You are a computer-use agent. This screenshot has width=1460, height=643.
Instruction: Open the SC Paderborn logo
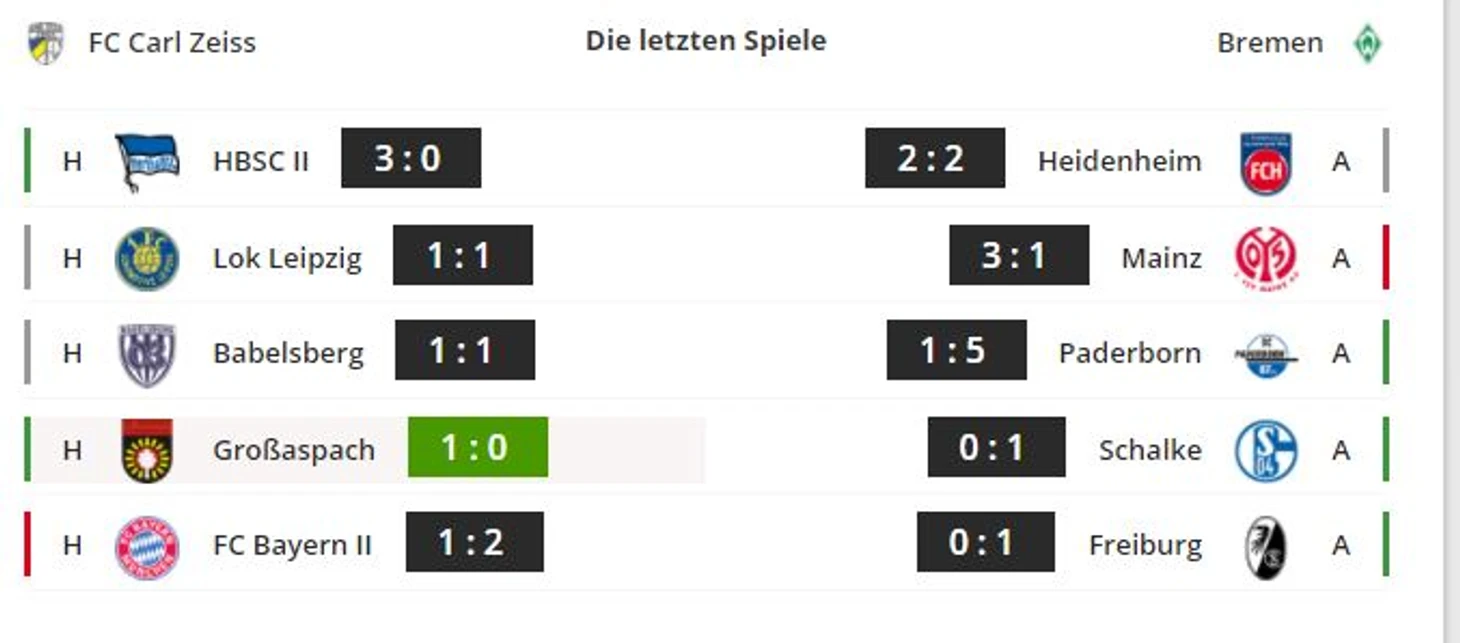coord(1266,354)
